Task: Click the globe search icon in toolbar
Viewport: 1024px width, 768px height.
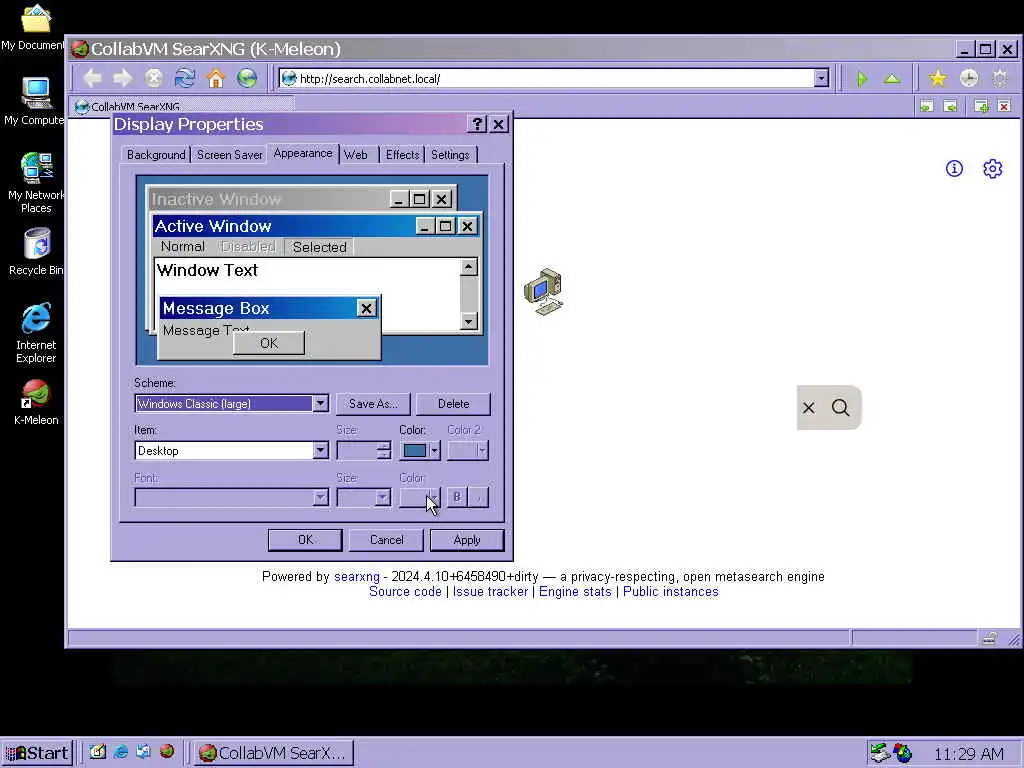Action: coord(247,78)
